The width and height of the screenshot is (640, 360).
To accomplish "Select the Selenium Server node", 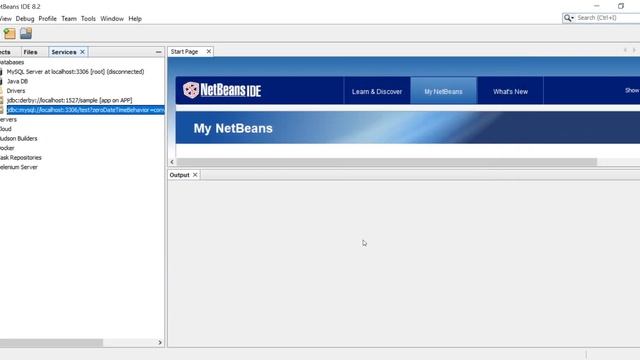I will [19, 167].
